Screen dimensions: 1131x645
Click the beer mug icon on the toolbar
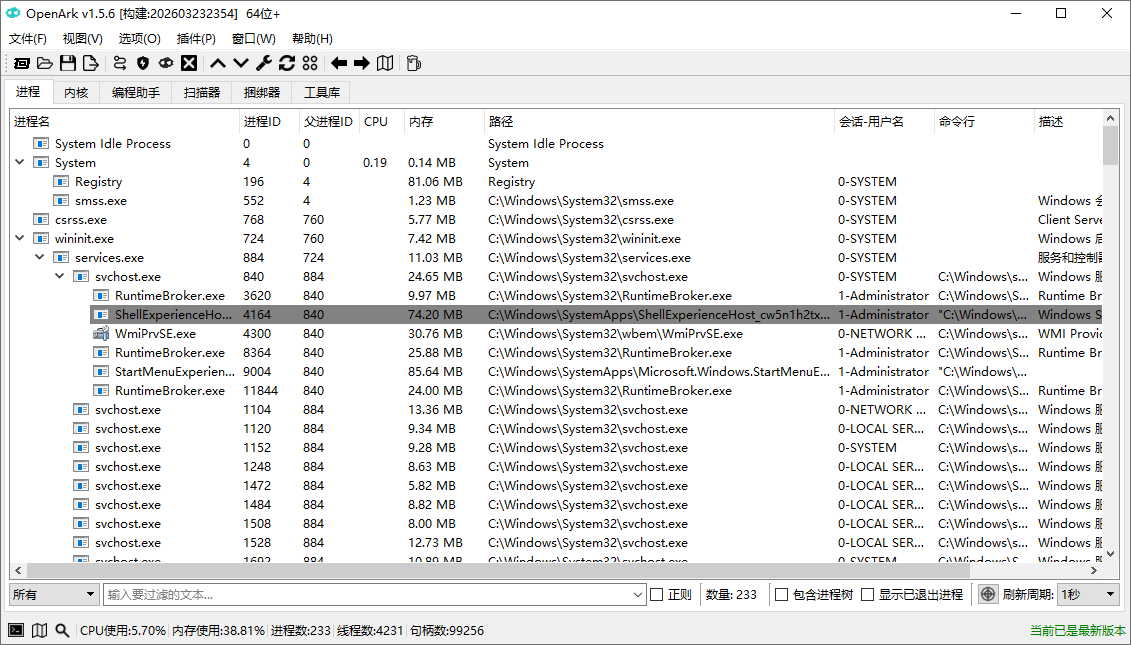coord(415,63)
